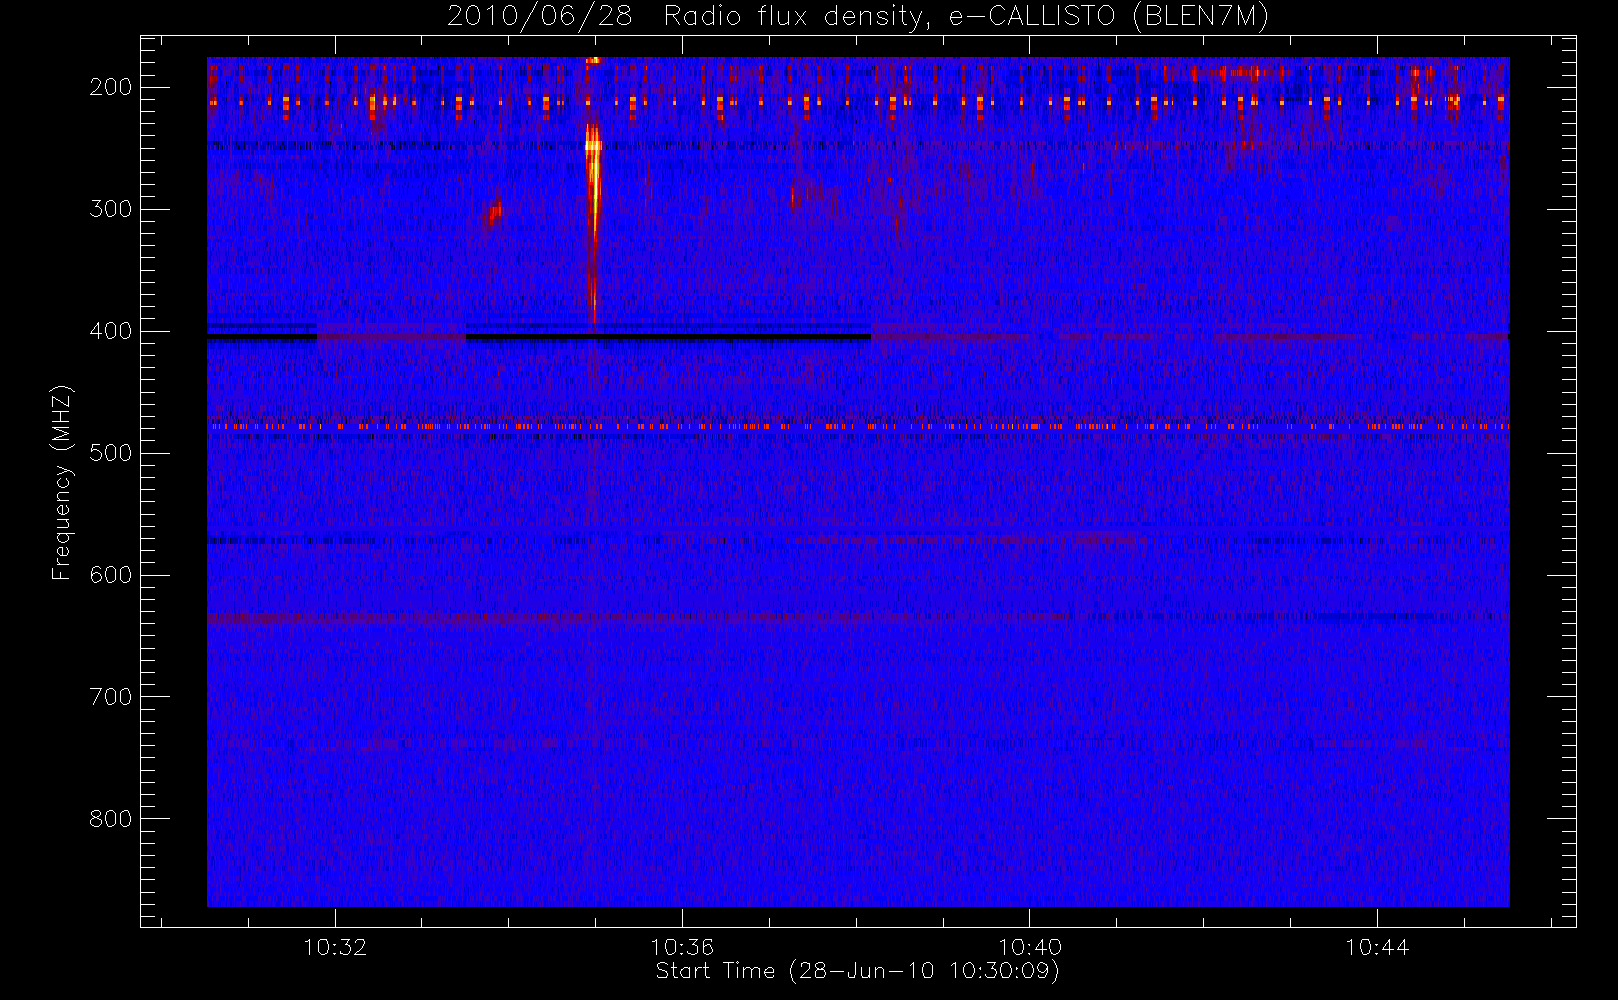The width and height of the screenshot is (1618, 1000).
Task: Click the plot title mentioning e-CALLISTO (BLEN7M)
Action: (x=858, y=16)
